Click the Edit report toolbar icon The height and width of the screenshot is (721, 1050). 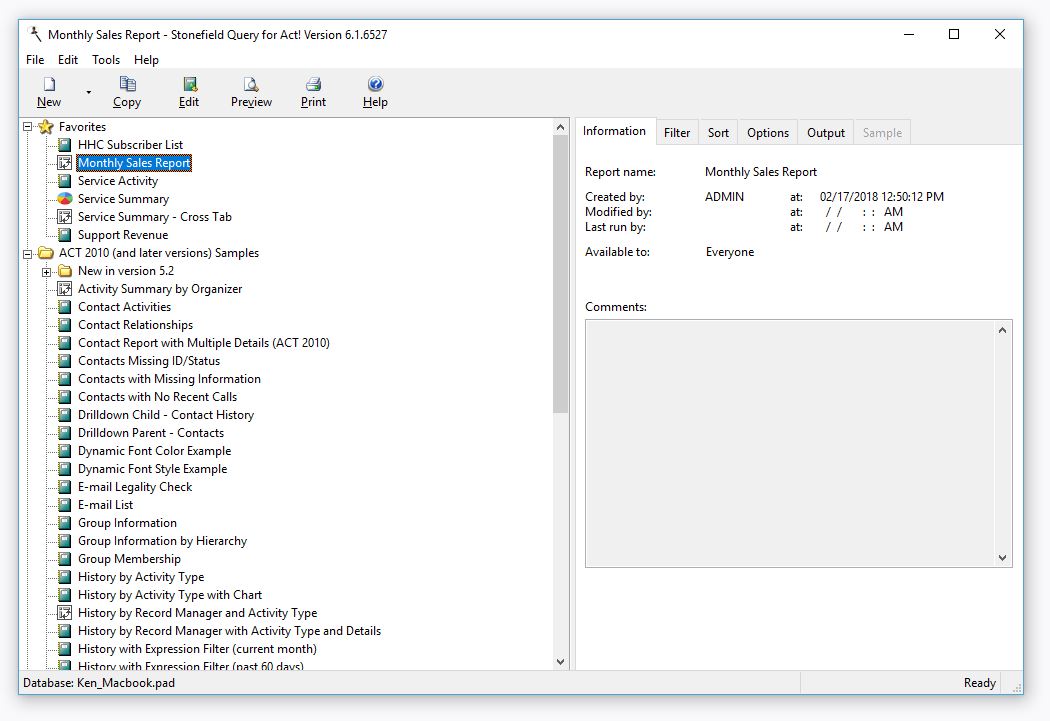(x=190, y=84)
